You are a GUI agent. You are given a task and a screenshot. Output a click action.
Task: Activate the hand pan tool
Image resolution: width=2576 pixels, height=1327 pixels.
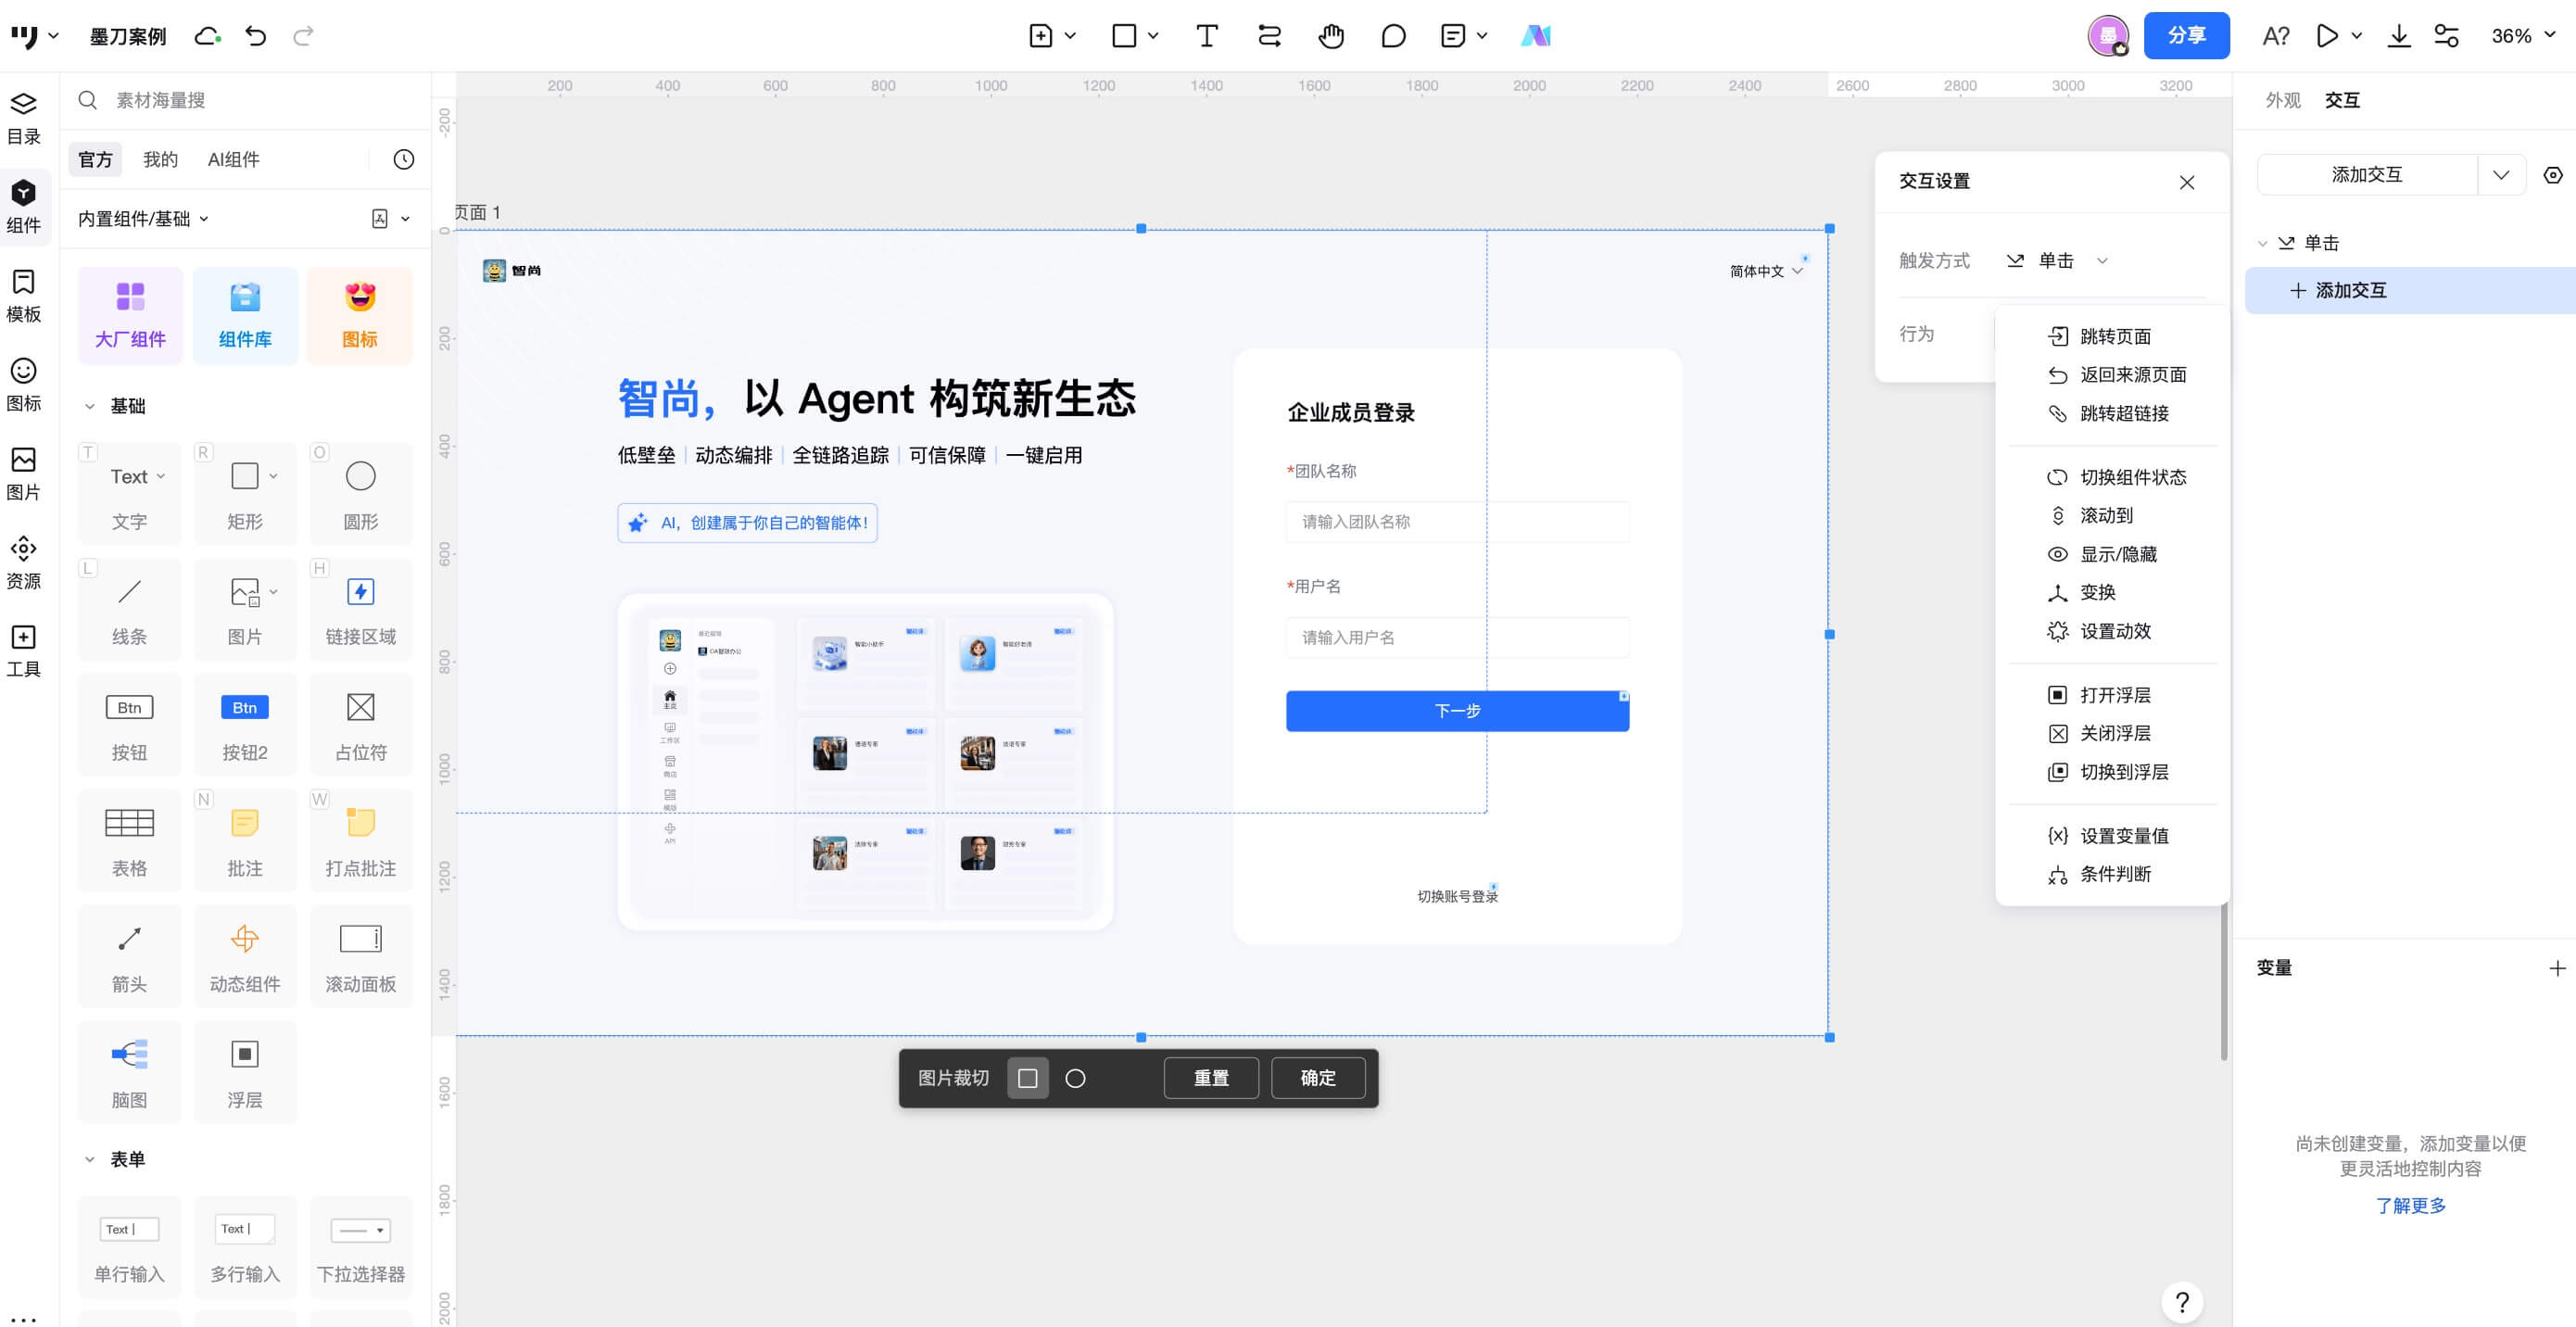click(x=1330, y=36)
